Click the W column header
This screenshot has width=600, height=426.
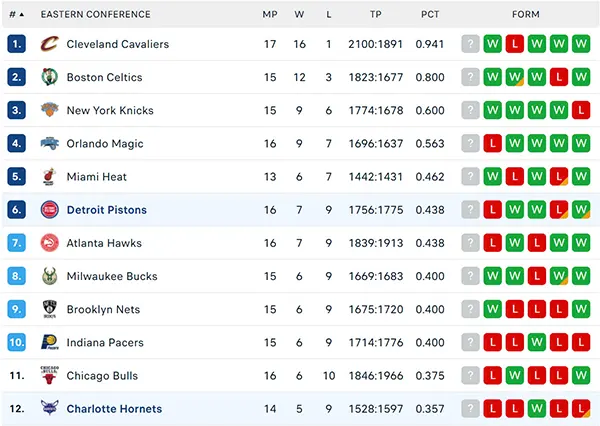tap(299, 15)
